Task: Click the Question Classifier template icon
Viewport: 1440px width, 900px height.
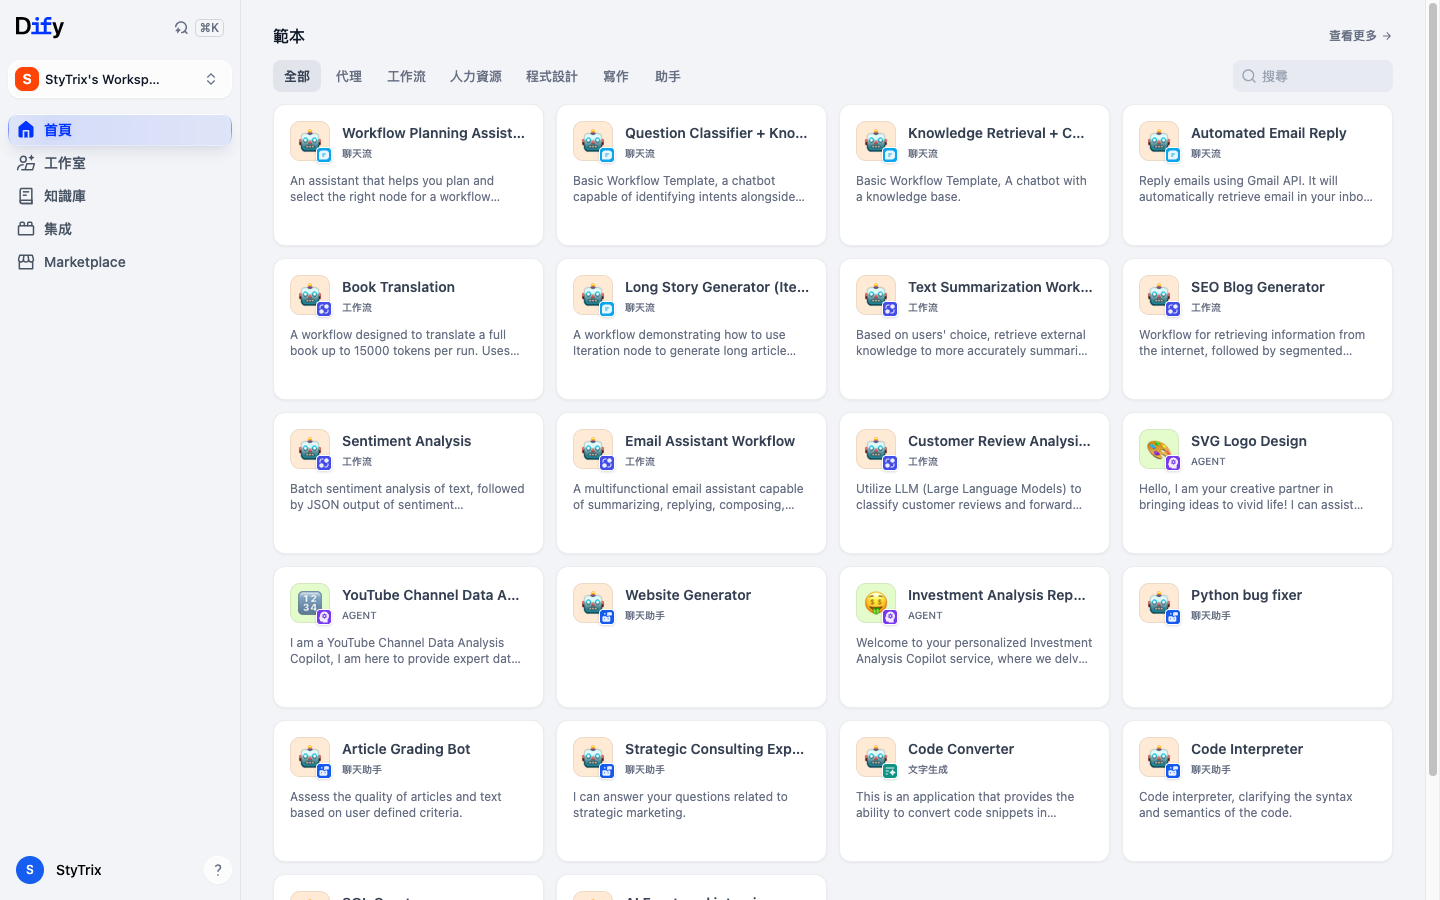Action: tap(593, 142)
